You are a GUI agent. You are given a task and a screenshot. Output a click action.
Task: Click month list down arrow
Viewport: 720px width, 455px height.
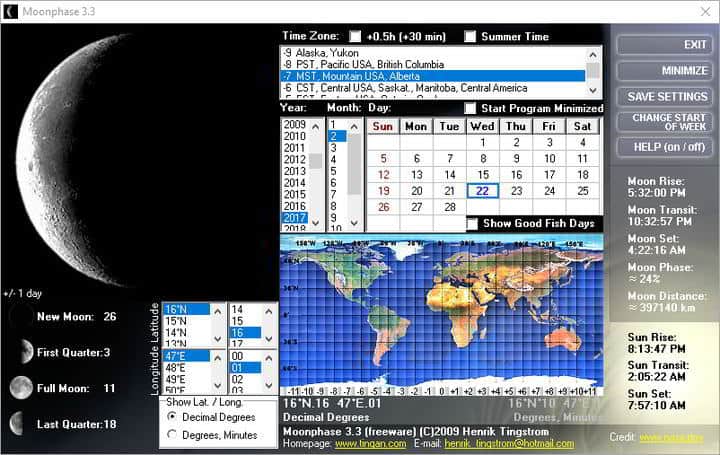tap(354, 223)
